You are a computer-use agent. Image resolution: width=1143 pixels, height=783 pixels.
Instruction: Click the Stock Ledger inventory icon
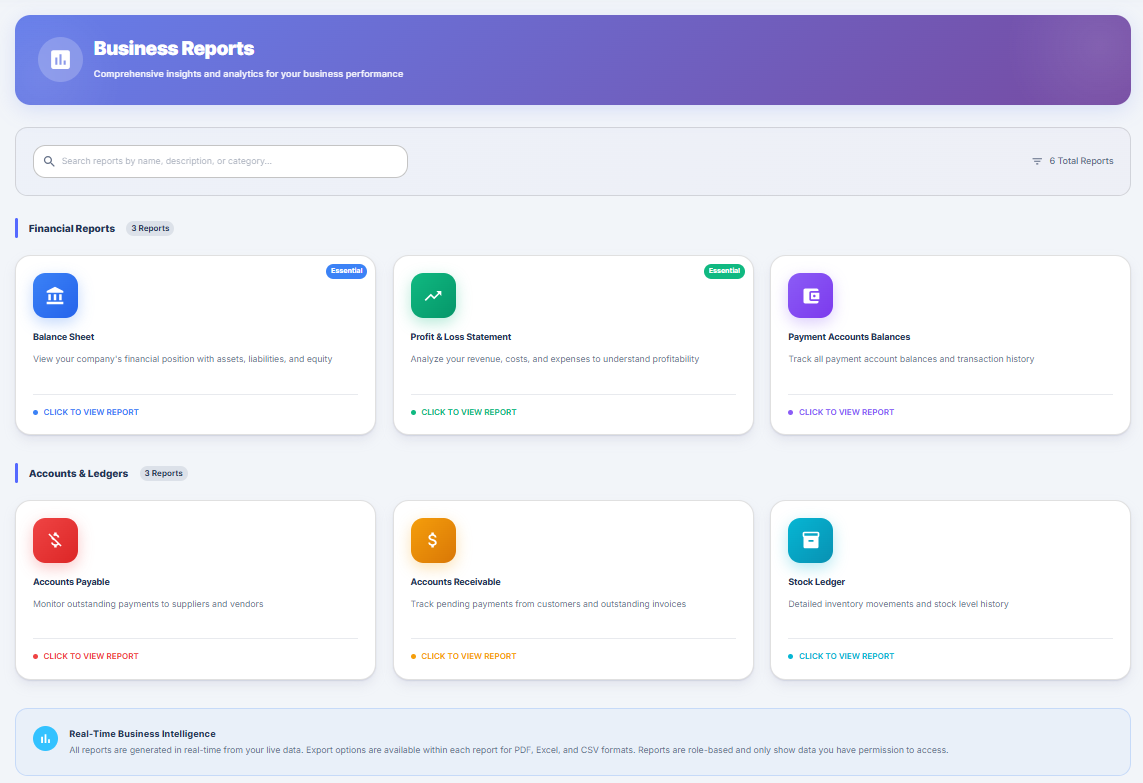[810, 540]
